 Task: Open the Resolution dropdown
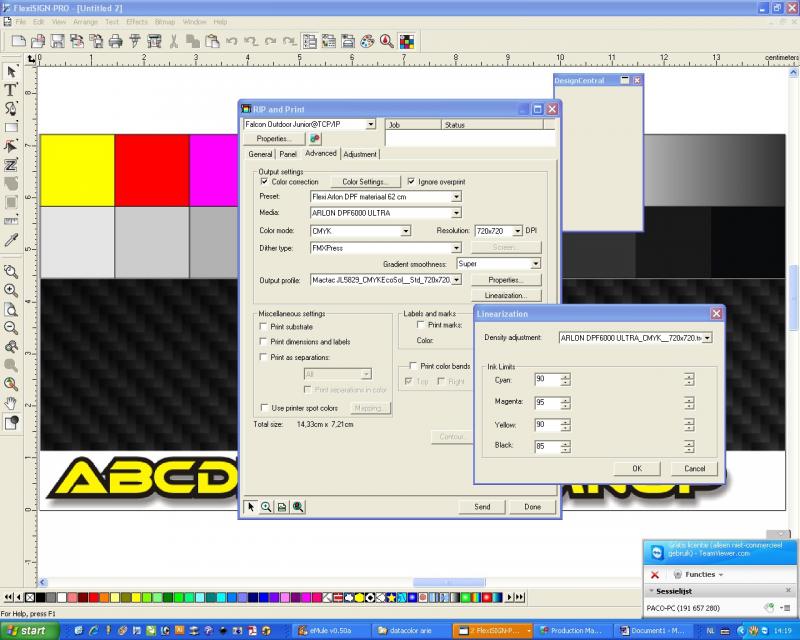coord(517,231)
